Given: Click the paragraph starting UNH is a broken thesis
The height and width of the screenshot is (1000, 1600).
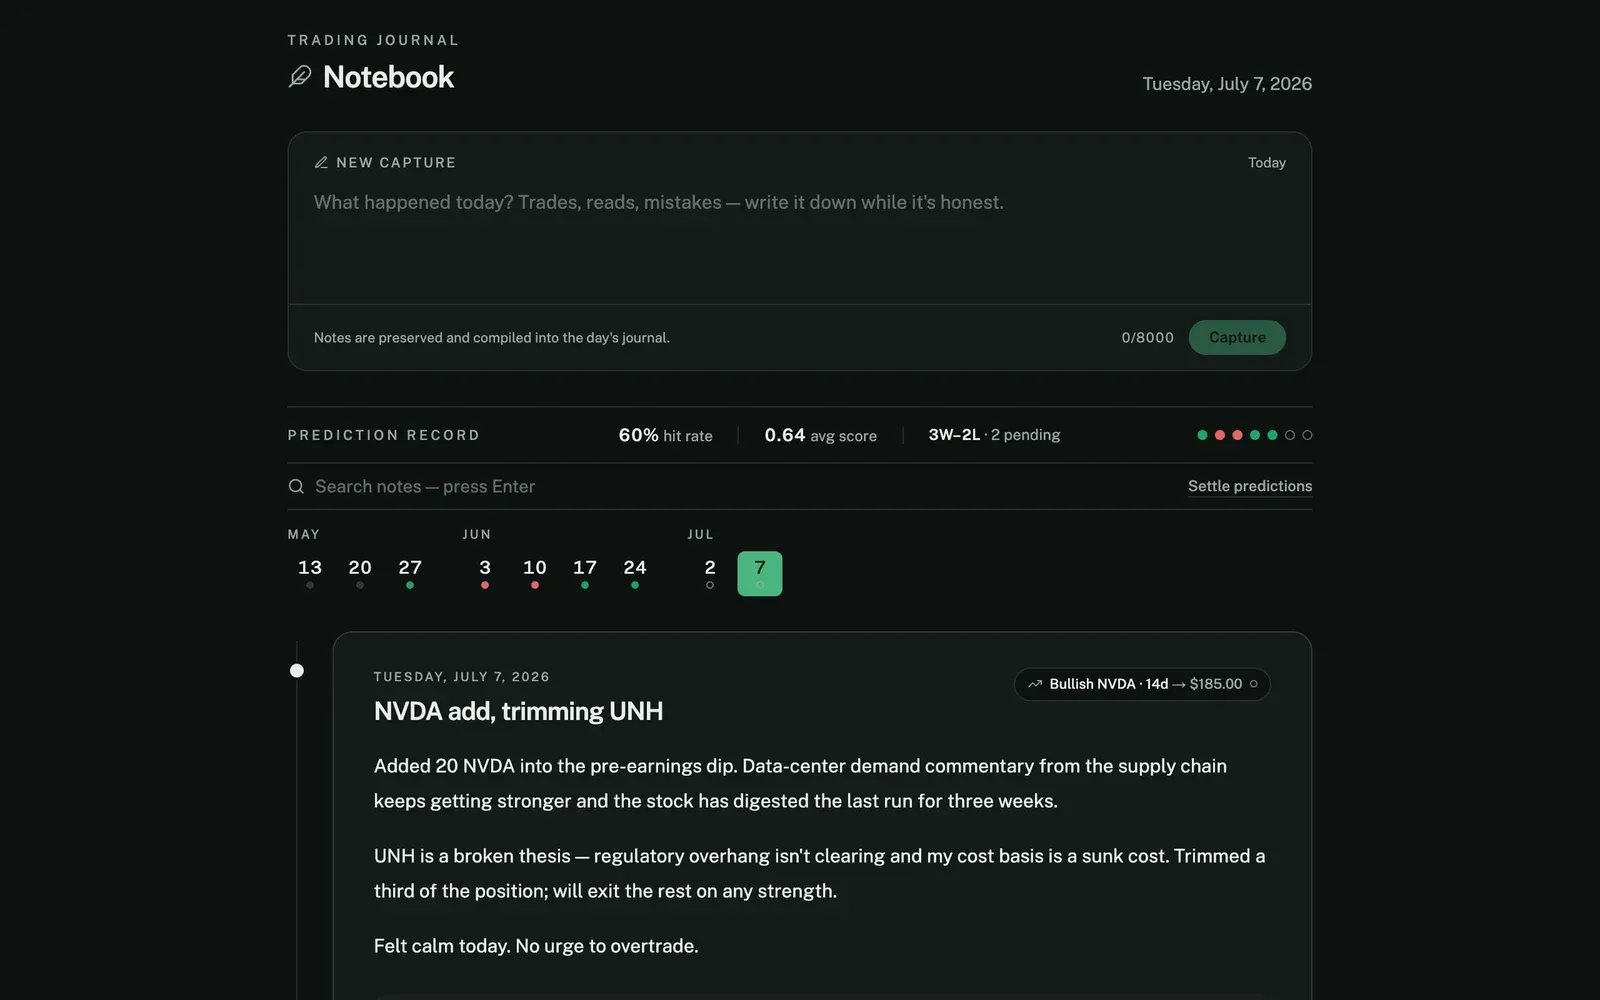Looking at the screenshot, I should click(820, 873).
